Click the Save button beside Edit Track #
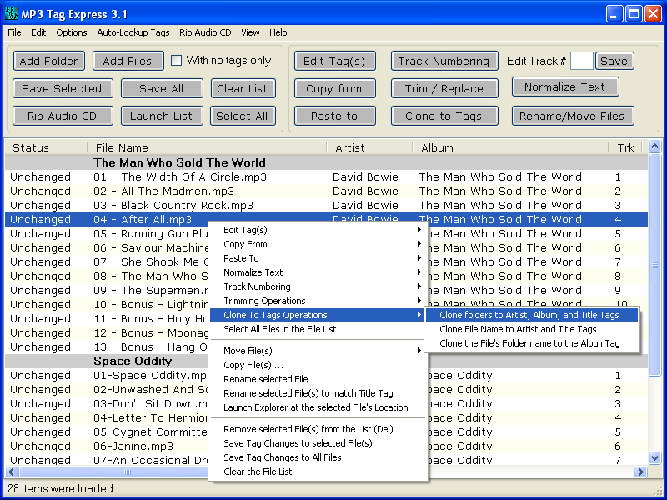667x500 pixels. pyautogui.click(x=614, y=61)
